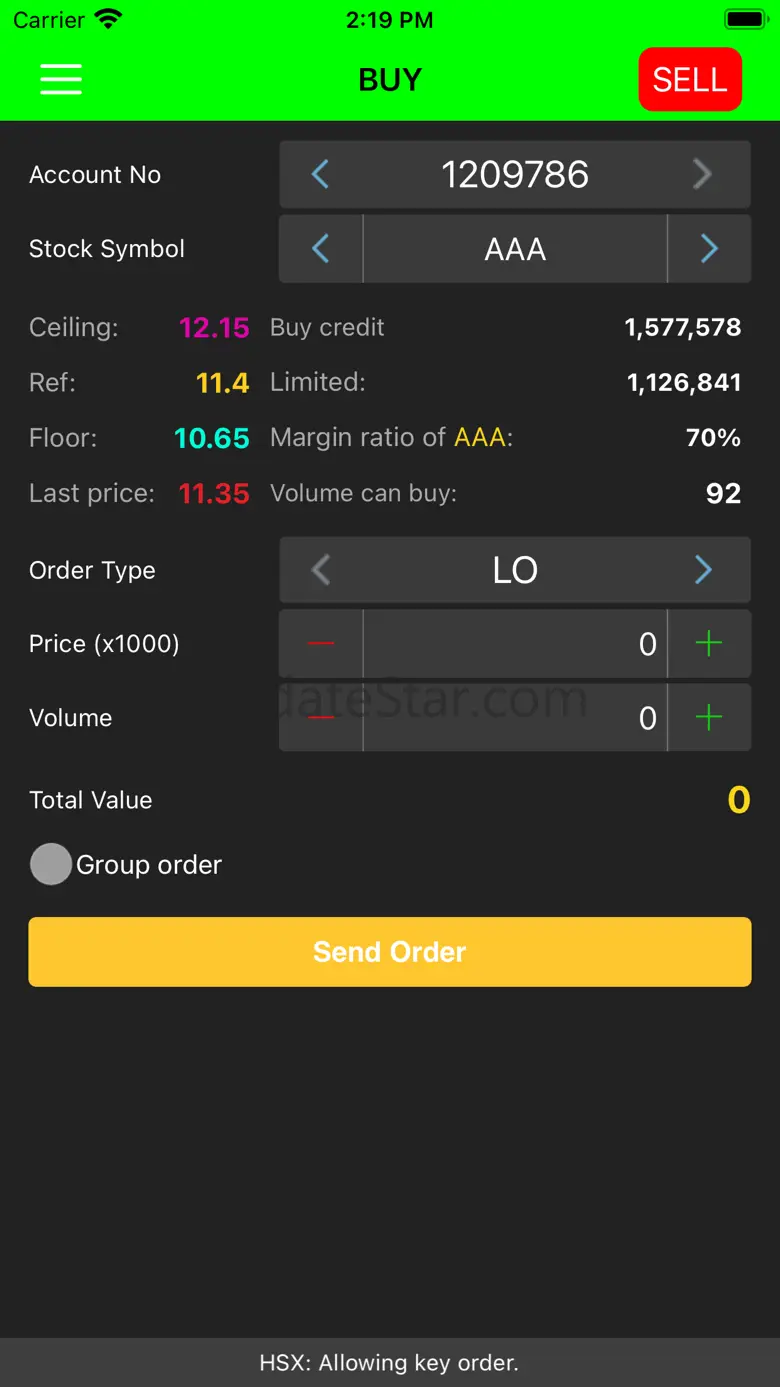Go to previous account number

point(320,174)
